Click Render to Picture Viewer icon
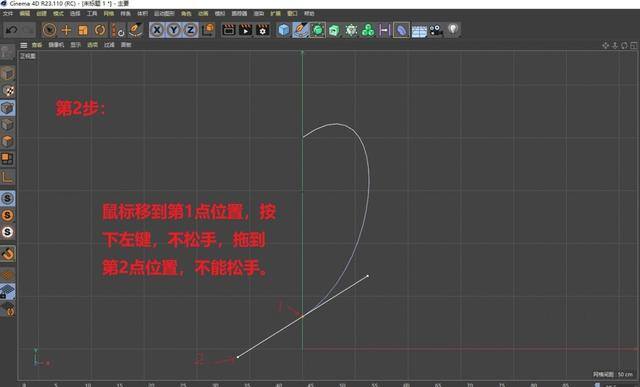 point(245,30)
